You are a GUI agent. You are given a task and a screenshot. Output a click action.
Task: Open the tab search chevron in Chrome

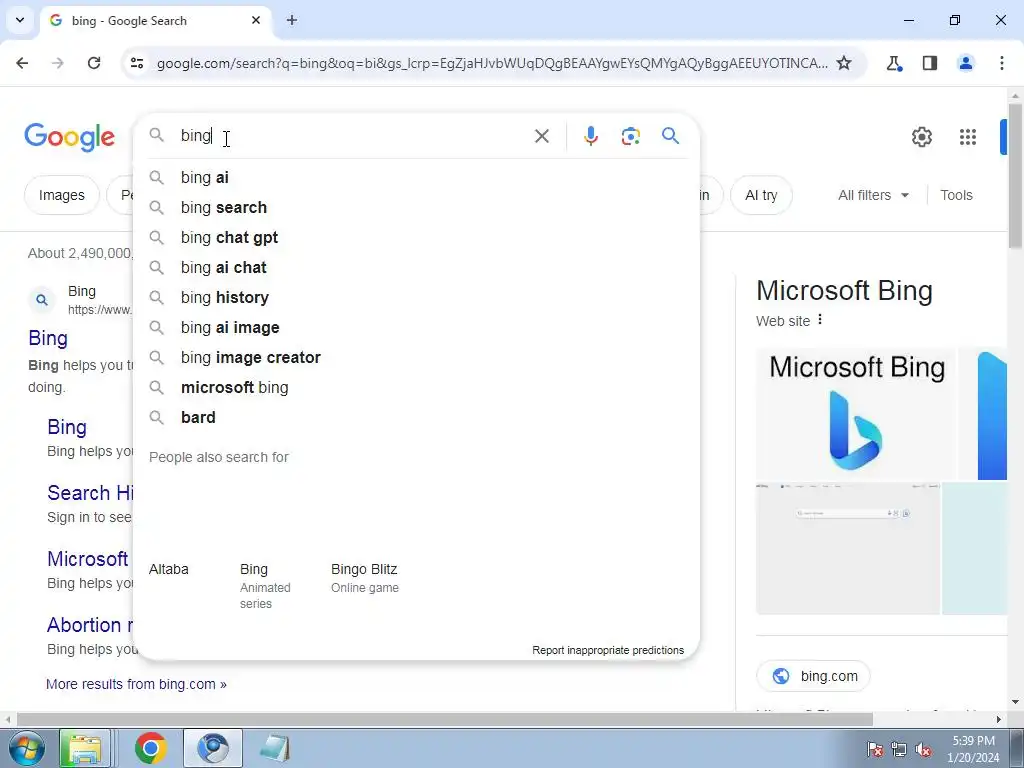(20, 20)
